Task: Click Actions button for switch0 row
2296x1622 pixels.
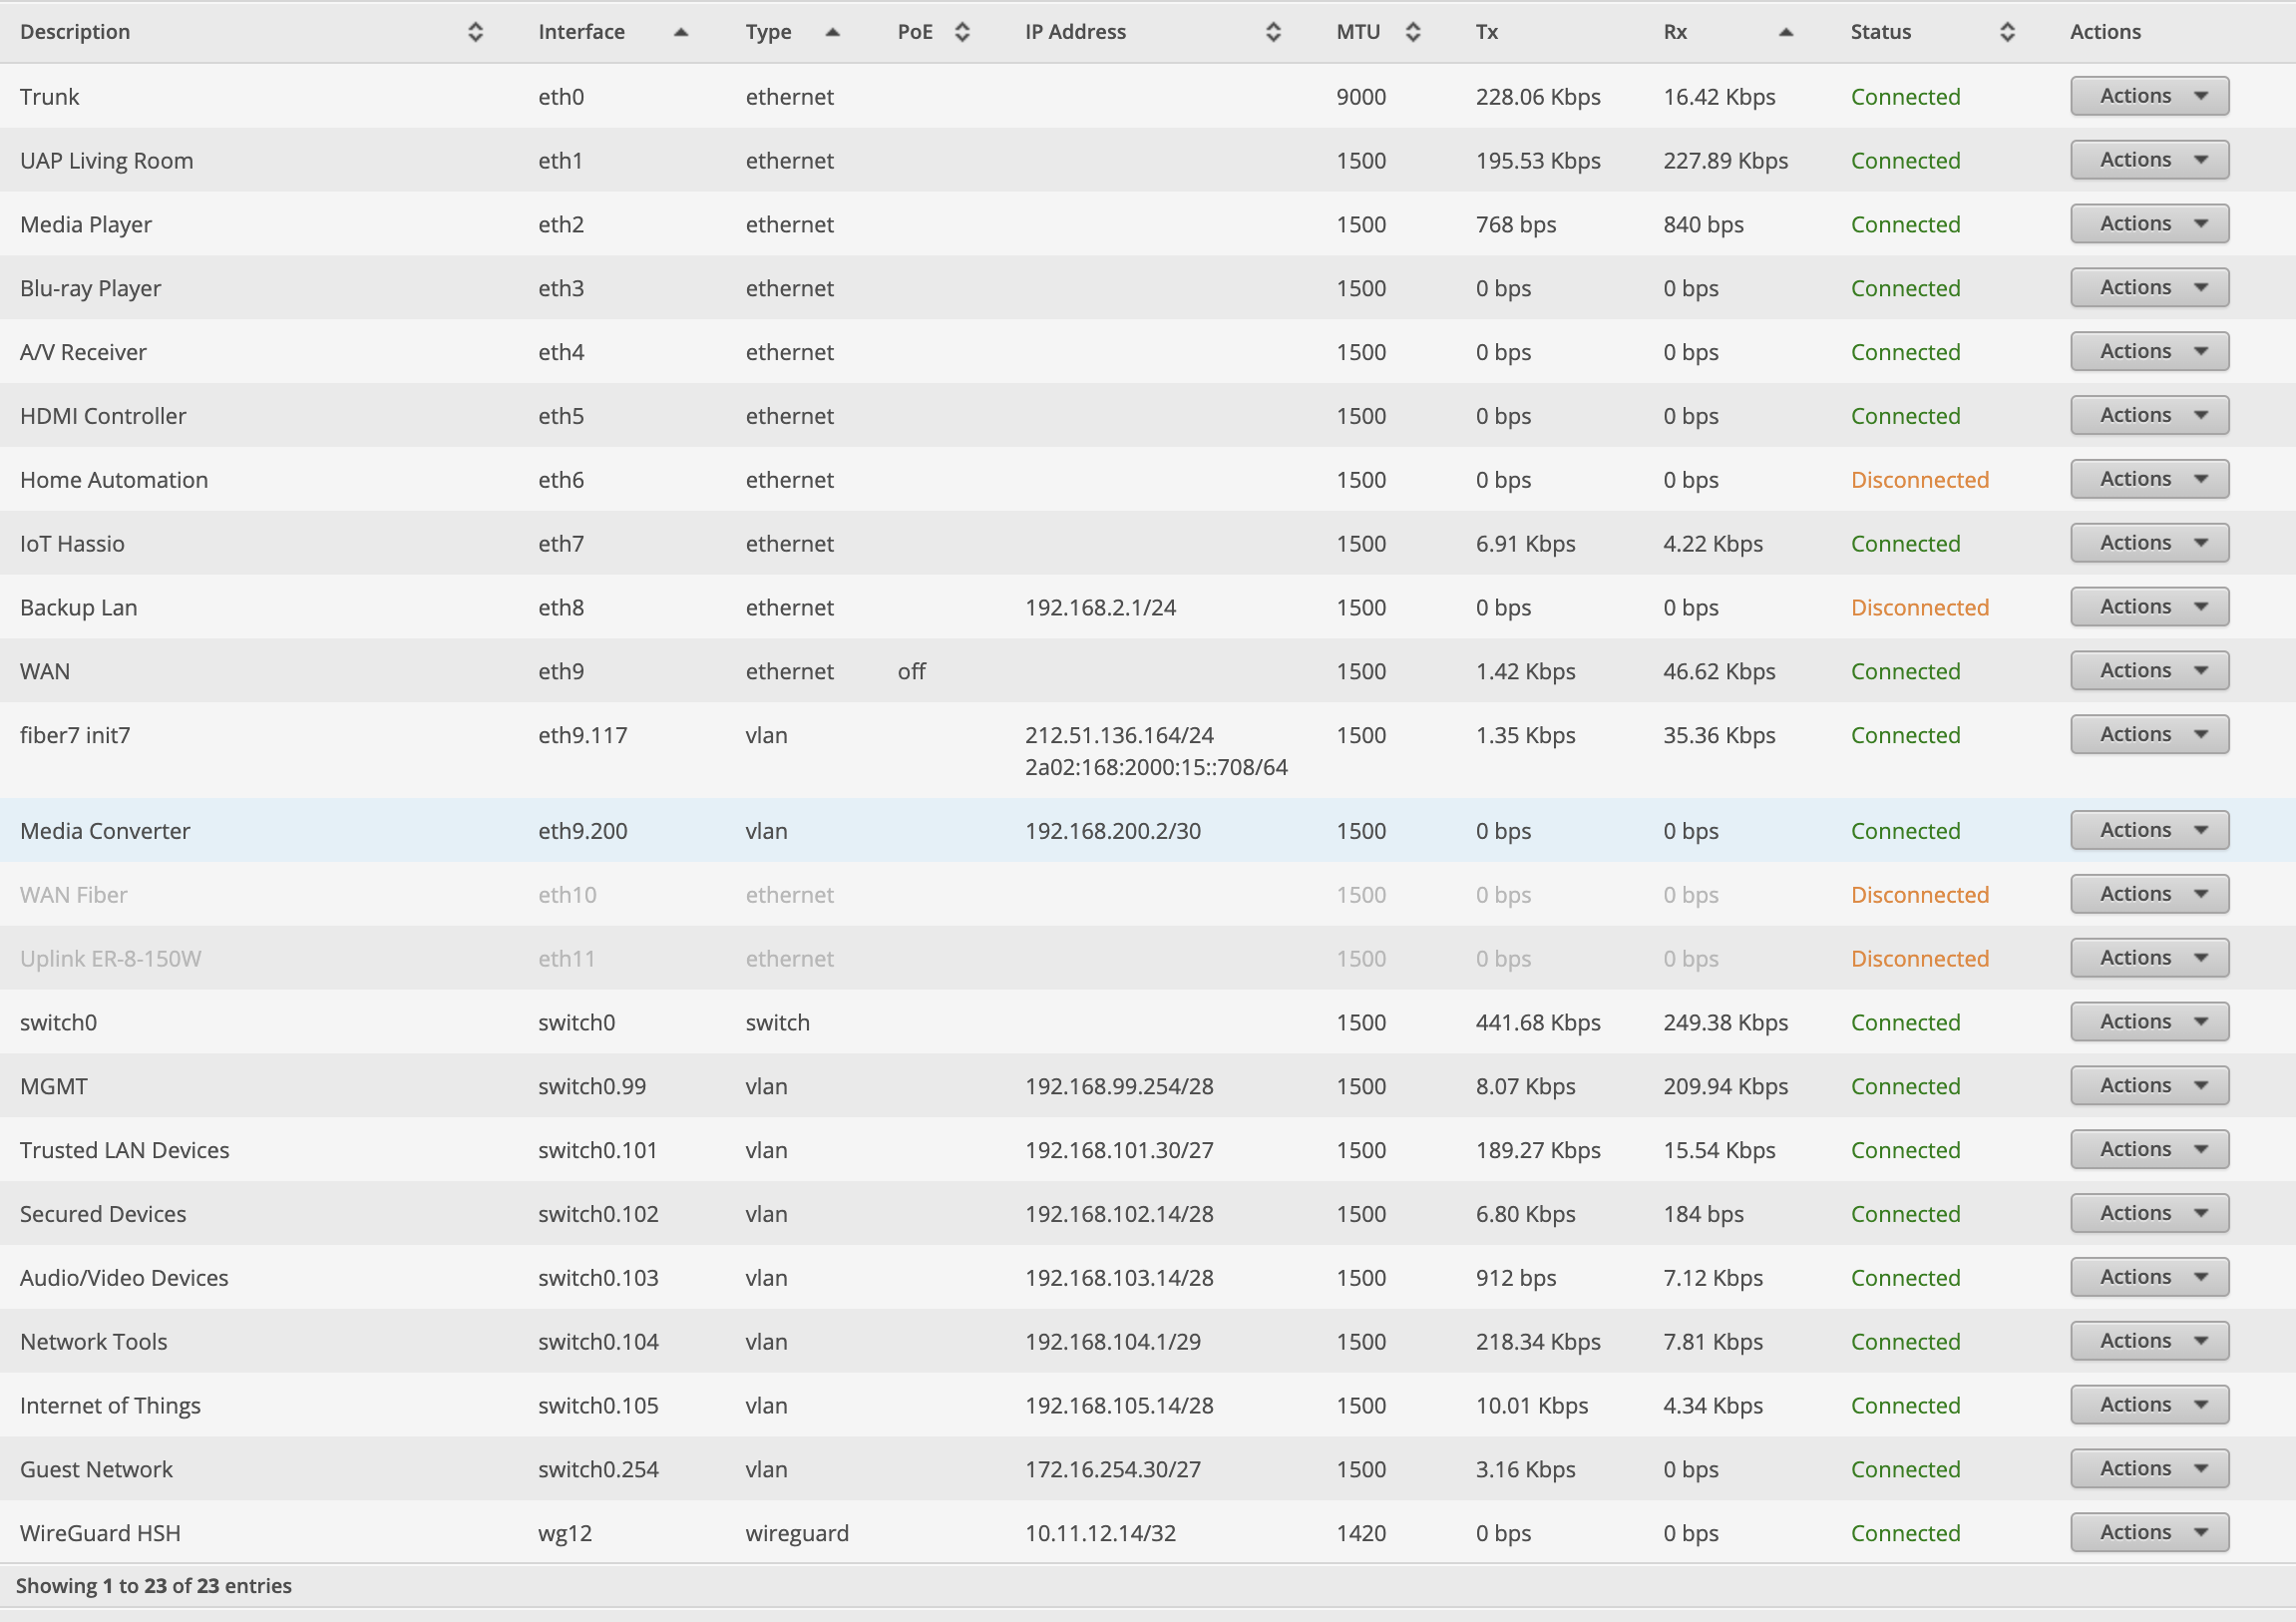Action: pos(2149,1022)
